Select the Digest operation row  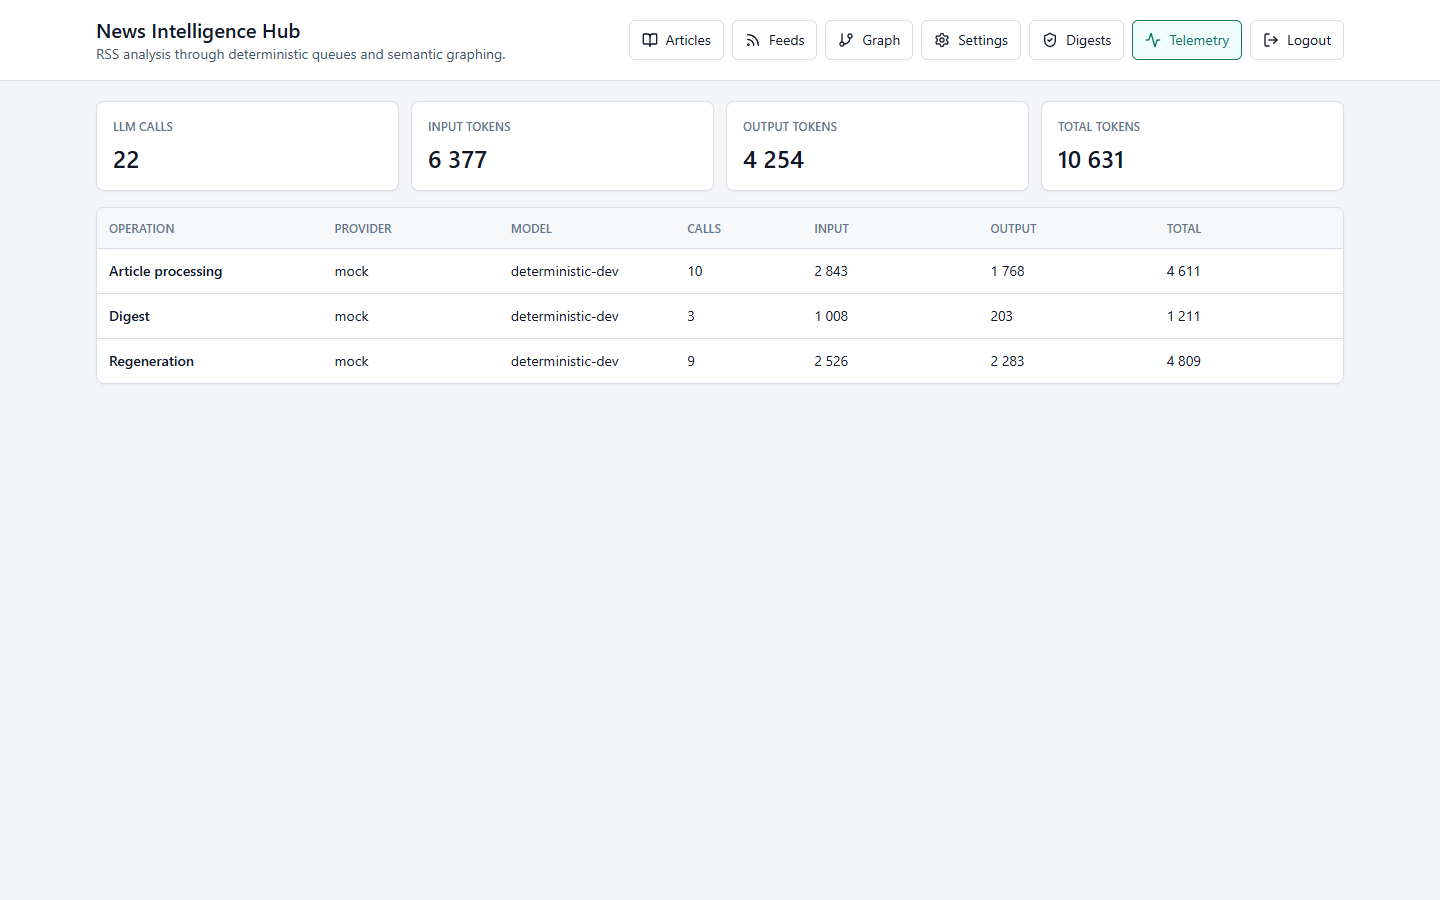[720, 316]
